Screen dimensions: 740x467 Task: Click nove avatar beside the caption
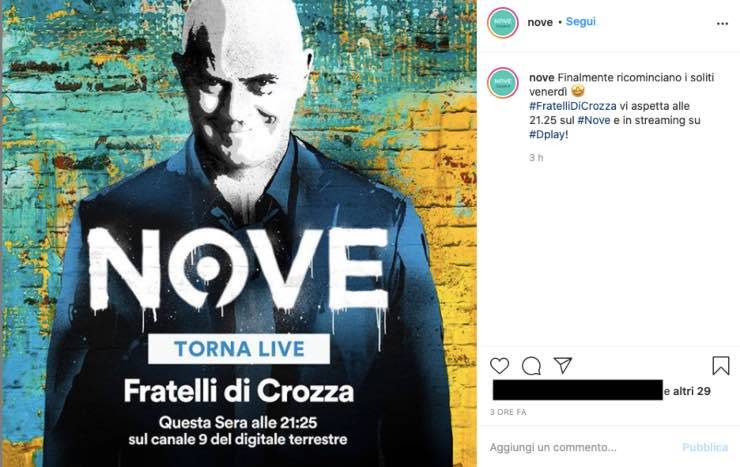pos(503,83)
